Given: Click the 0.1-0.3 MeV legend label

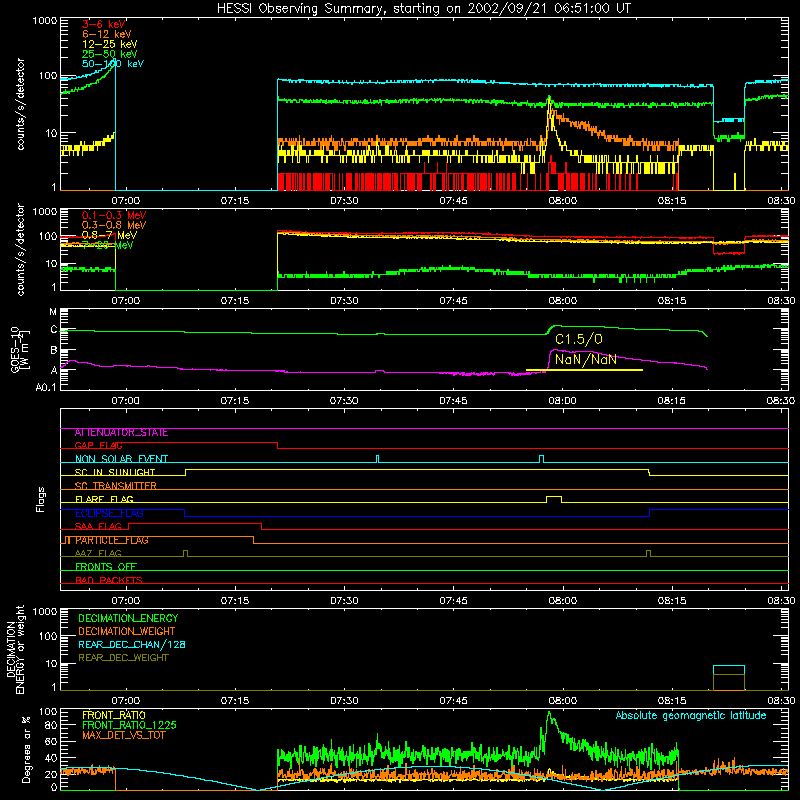Looking at the screenshot, I should [x=114, y=215].
